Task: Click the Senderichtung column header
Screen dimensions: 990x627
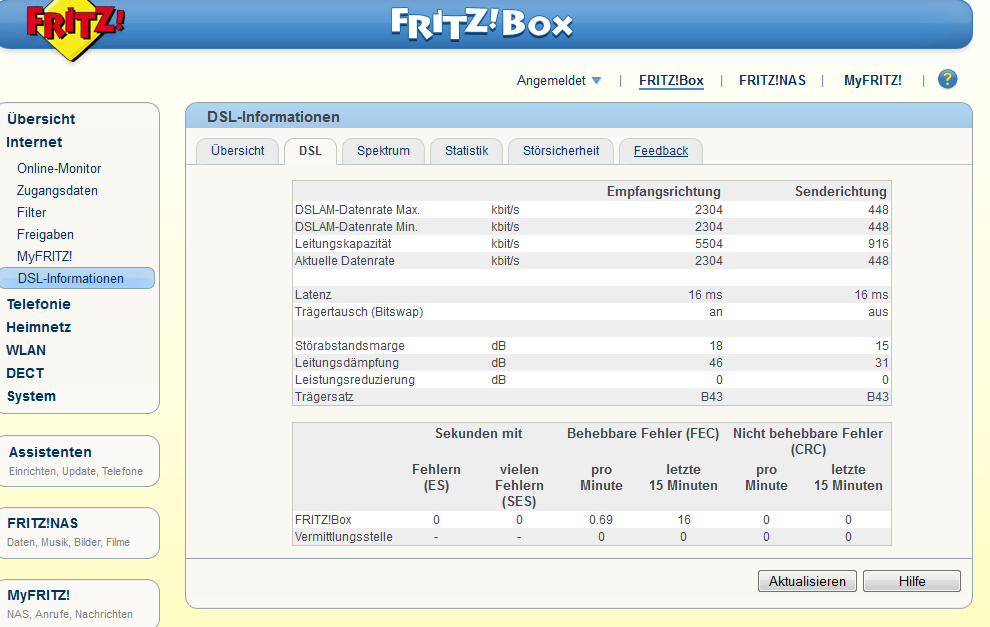Action: 840,191
